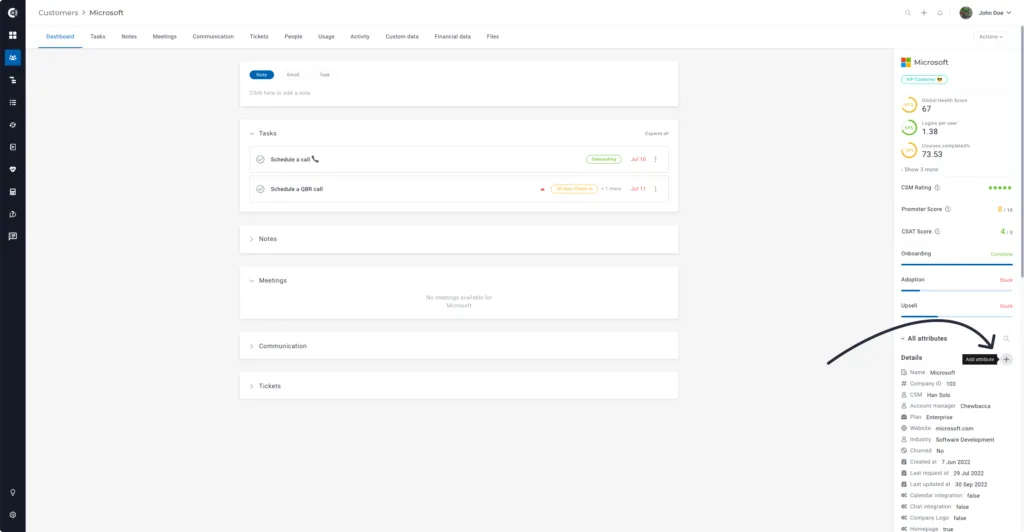Click the Global Health Score gauge
The width and height of the screenshot is (1024, 532).
(x=909, y=104)
